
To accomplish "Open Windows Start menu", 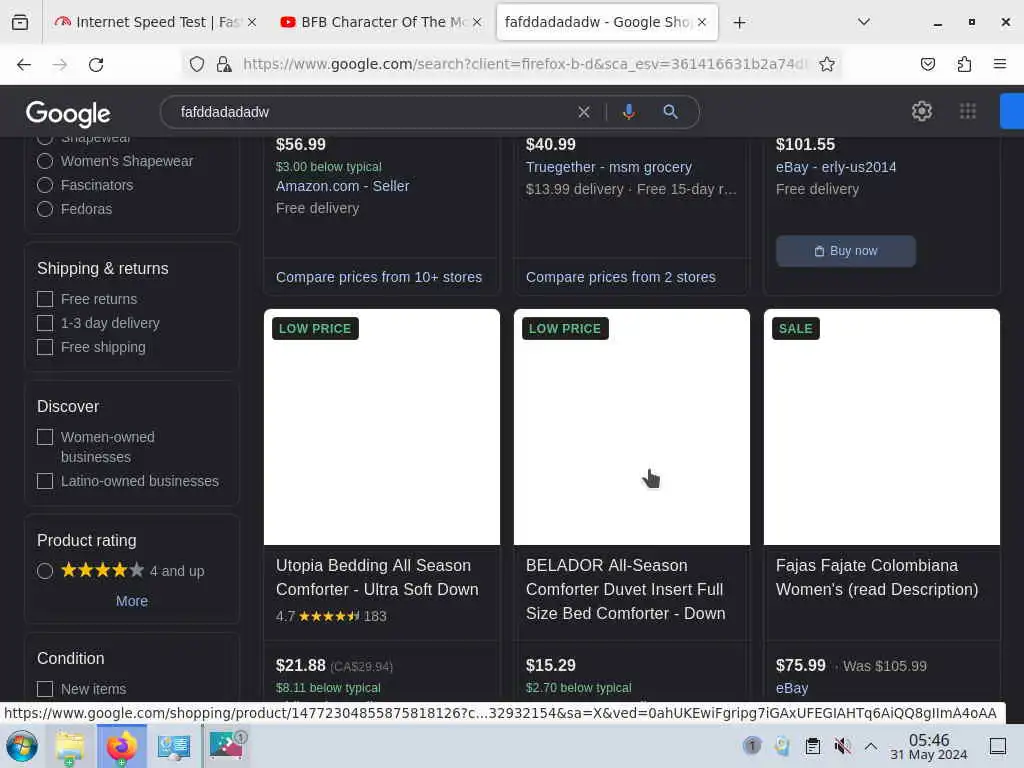I will coord(22,746).
